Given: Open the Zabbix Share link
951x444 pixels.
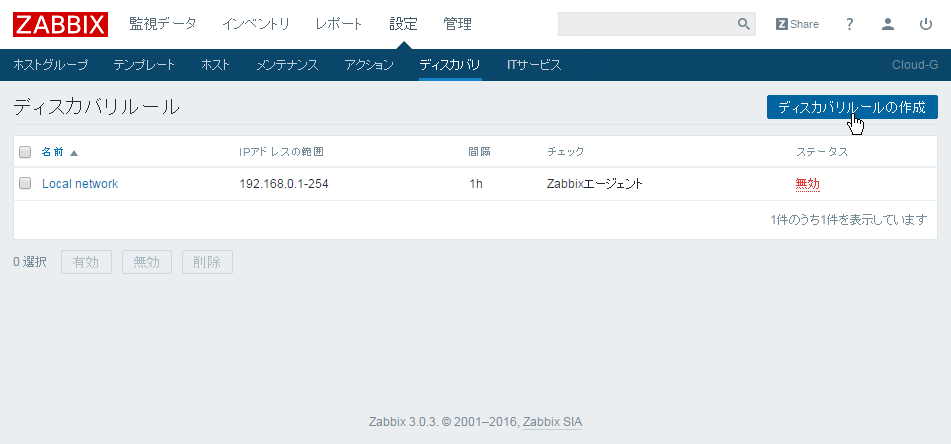Looking at the screenshot, I should 797,24.
